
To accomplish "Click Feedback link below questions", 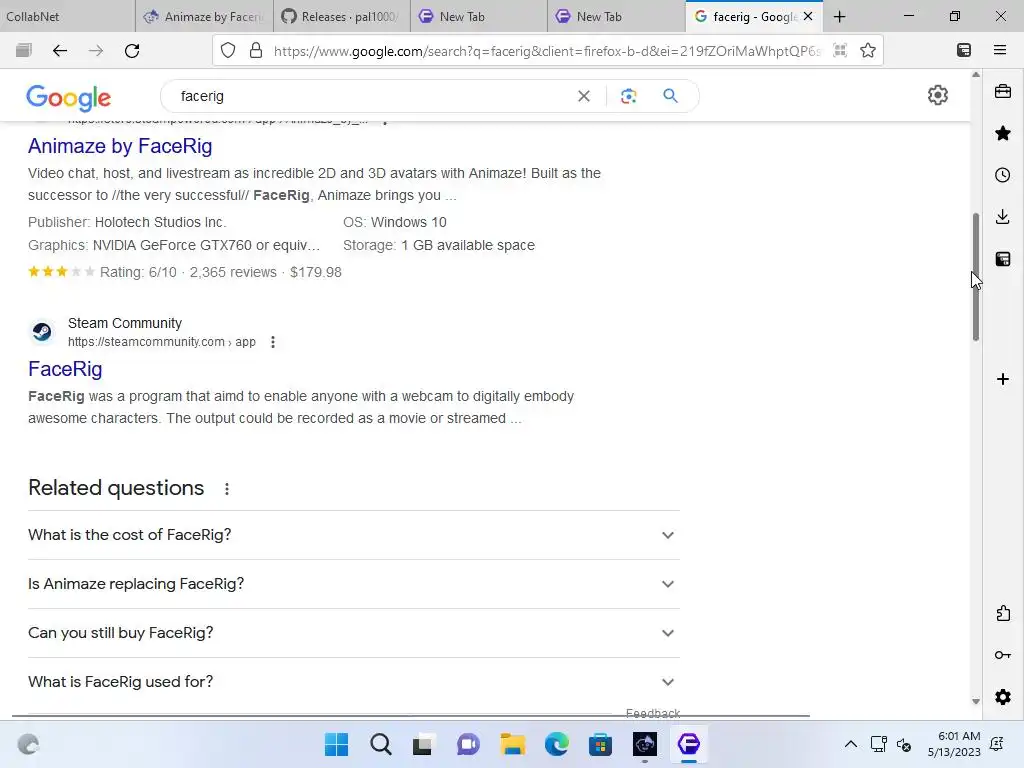I will (653, 713).
